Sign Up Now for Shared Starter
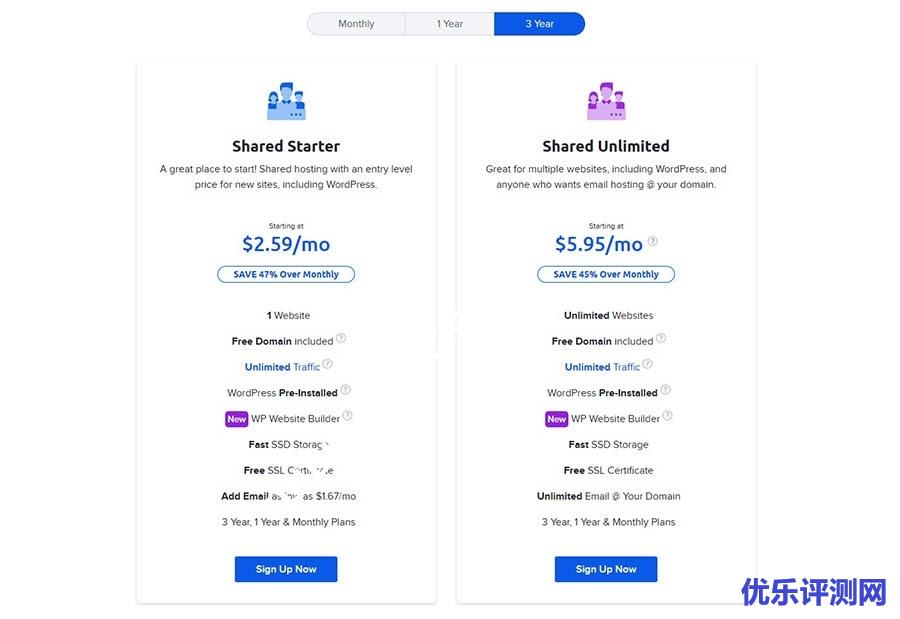The height and width of the screenshot is (619, 900). pos(286,569)
